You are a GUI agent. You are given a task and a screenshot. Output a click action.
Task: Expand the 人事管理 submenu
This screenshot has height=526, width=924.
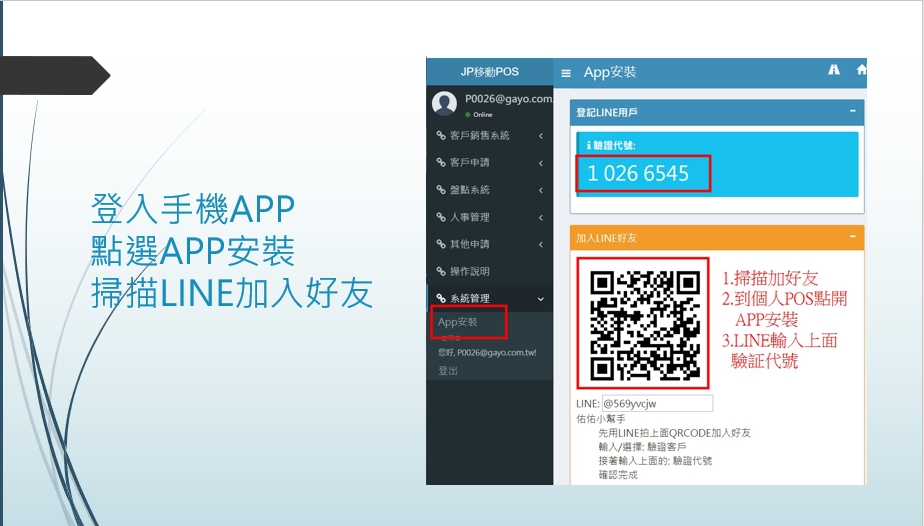pos(541,217)
